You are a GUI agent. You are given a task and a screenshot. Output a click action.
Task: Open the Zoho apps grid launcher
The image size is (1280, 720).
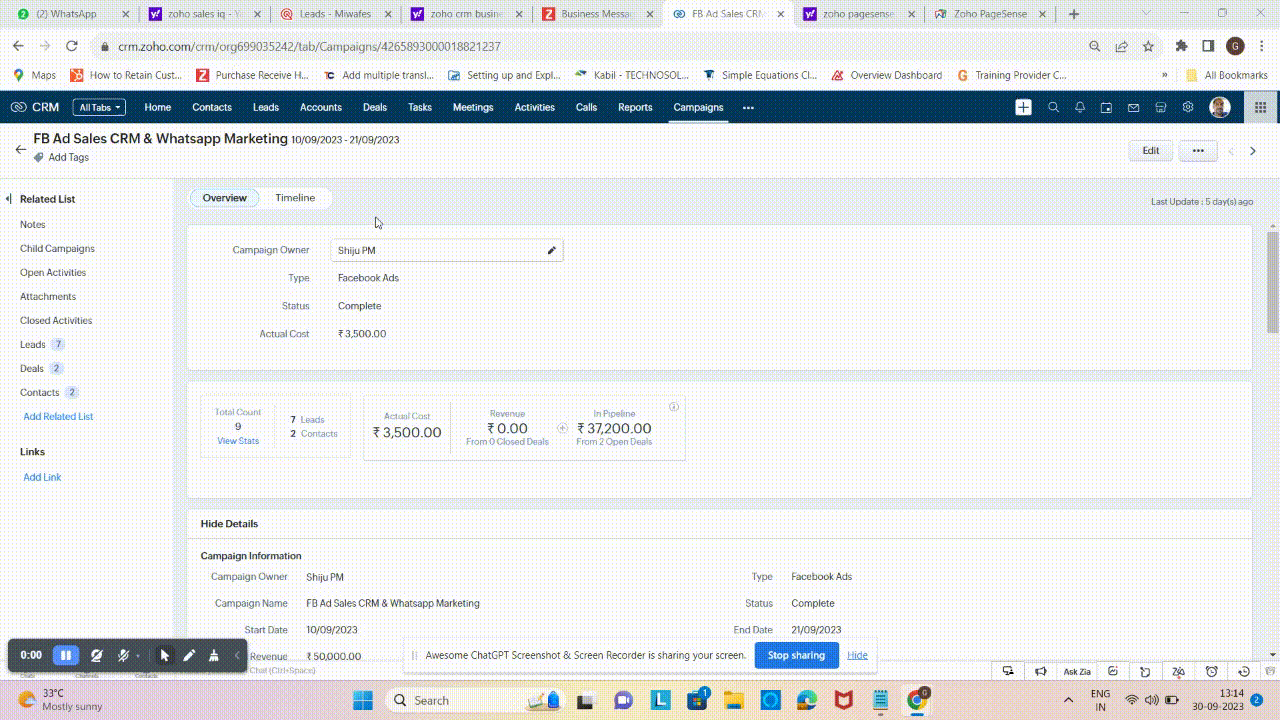[x=1261, y=107]
